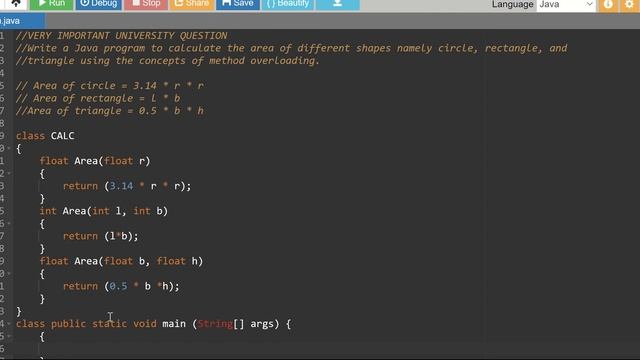Click the 'return (0.5 * b *h);' statement

point(121,287)
